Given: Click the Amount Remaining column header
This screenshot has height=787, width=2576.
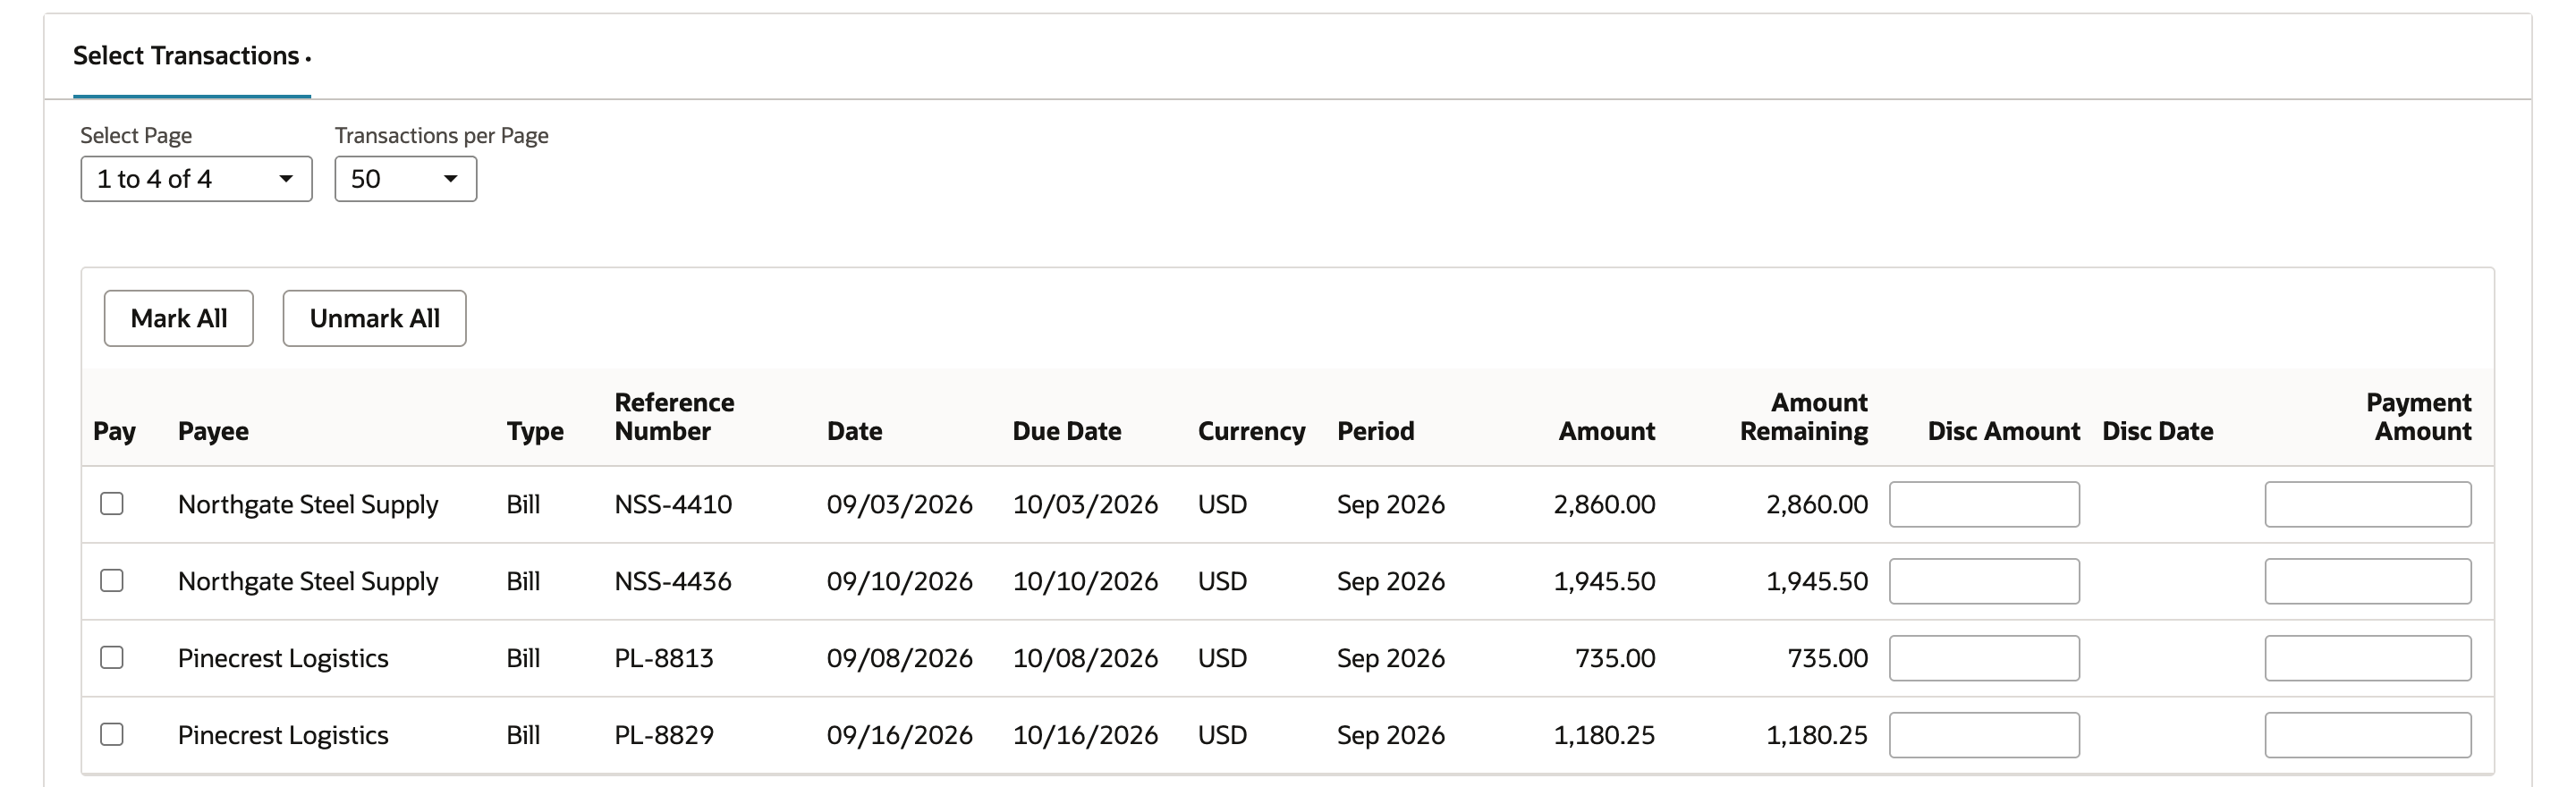Looking at the screenshot, I should pos(1804,417).
